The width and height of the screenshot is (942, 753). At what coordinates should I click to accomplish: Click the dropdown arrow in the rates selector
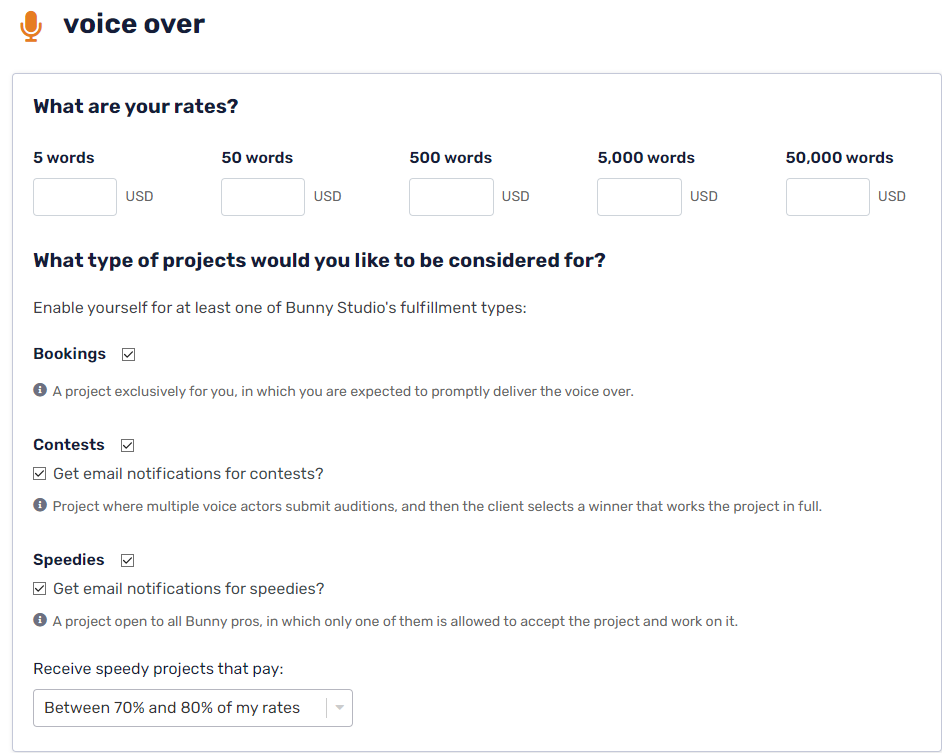click(x=339, y=708)
